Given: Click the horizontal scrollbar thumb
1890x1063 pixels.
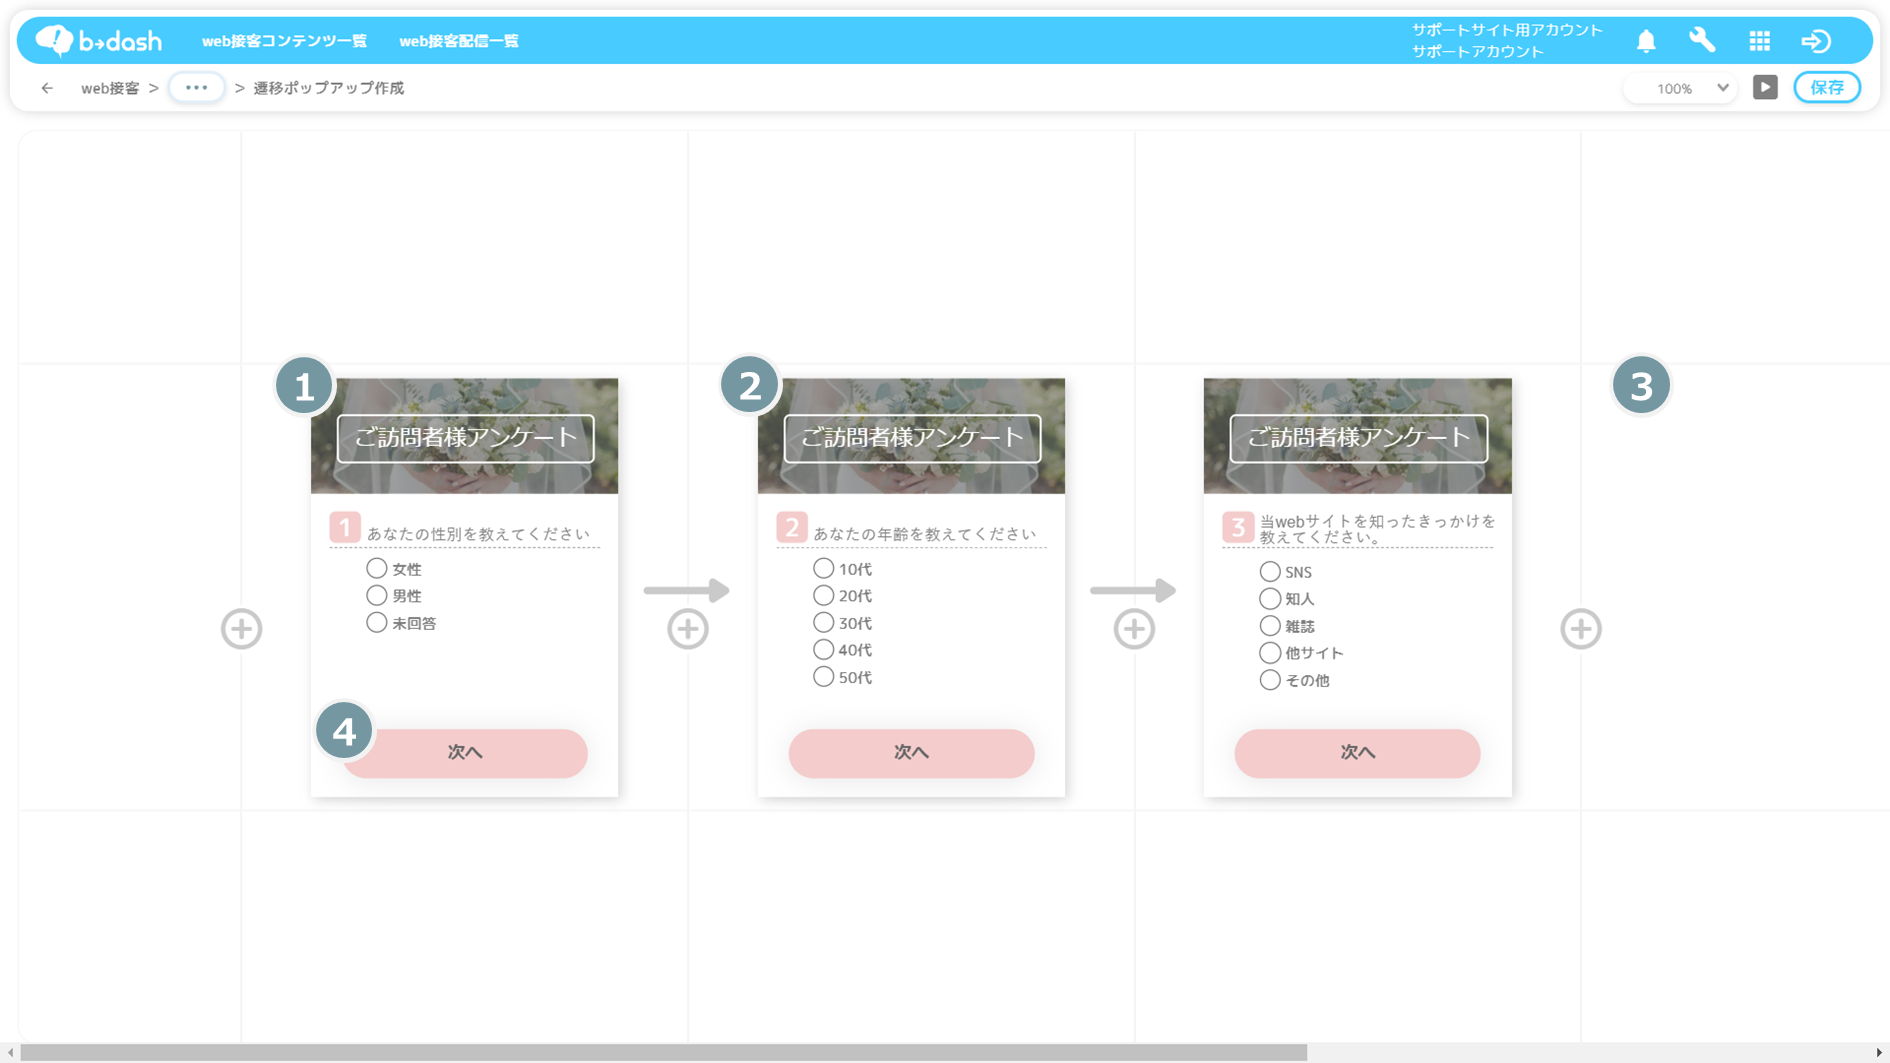Looking at the screenshot, I should [x=664, y=1052].
